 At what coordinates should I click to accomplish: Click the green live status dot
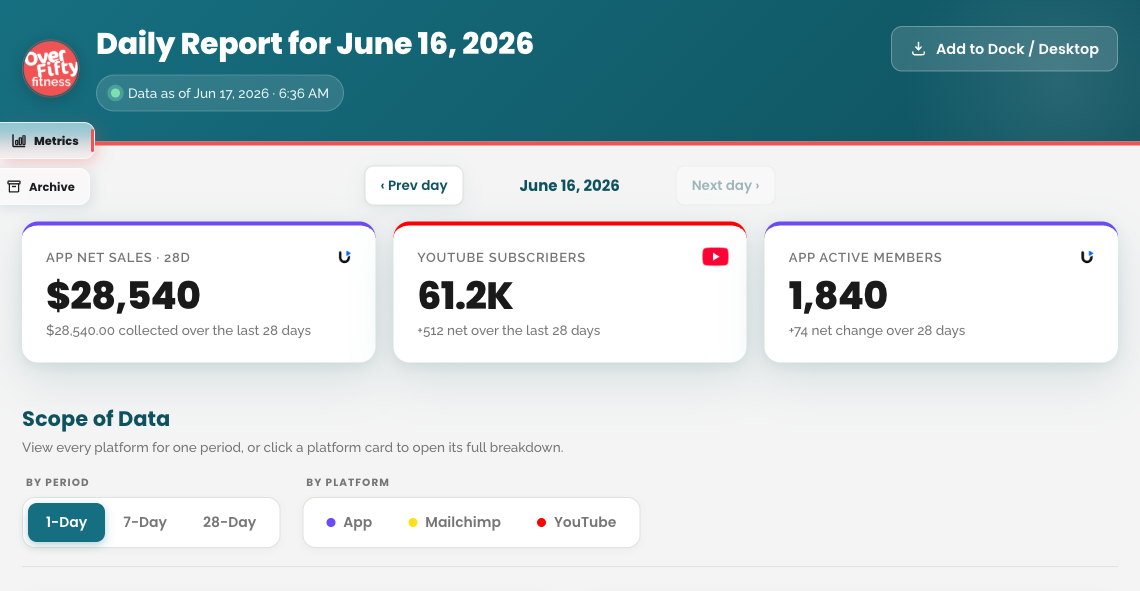[115, 93]
